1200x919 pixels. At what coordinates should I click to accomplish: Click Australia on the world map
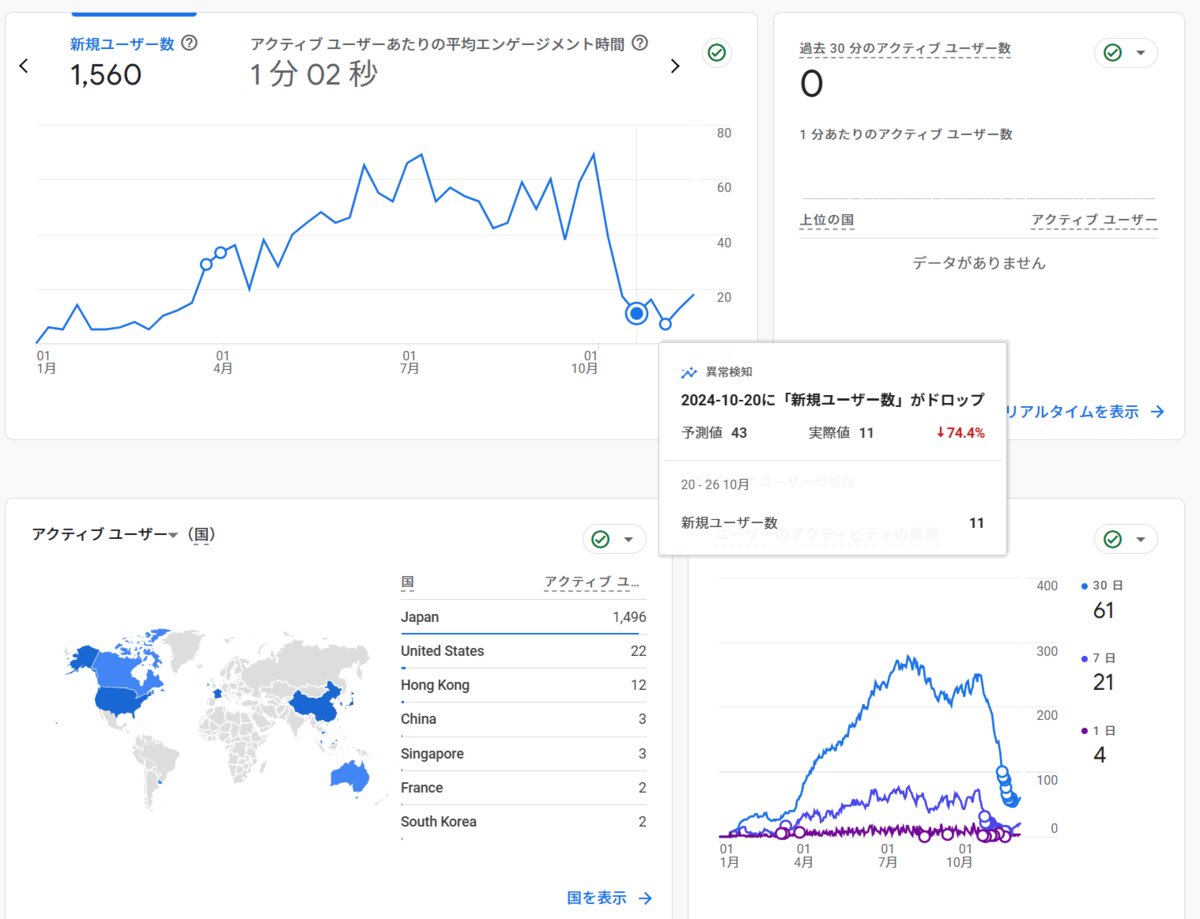pos(349,779)
